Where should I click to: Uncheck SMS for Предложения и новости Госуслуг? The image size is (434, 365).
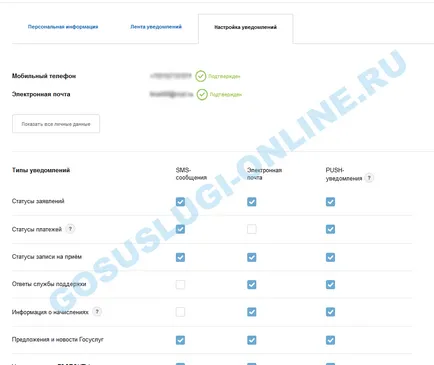click(180, 340)
